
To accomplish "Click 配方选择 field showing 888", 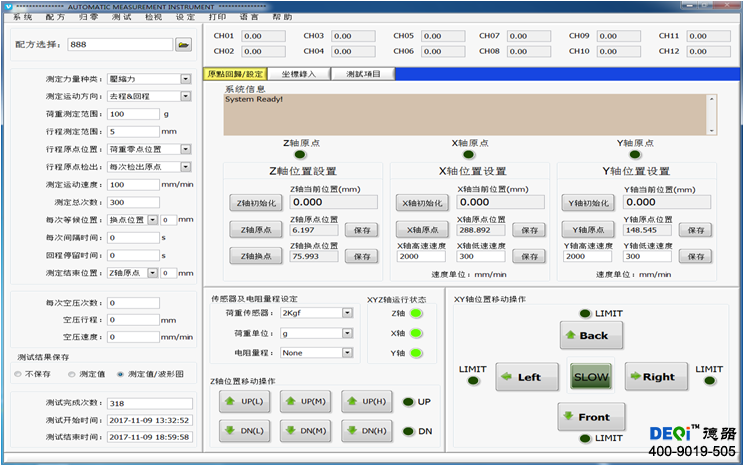I will (x=120, y=45).
